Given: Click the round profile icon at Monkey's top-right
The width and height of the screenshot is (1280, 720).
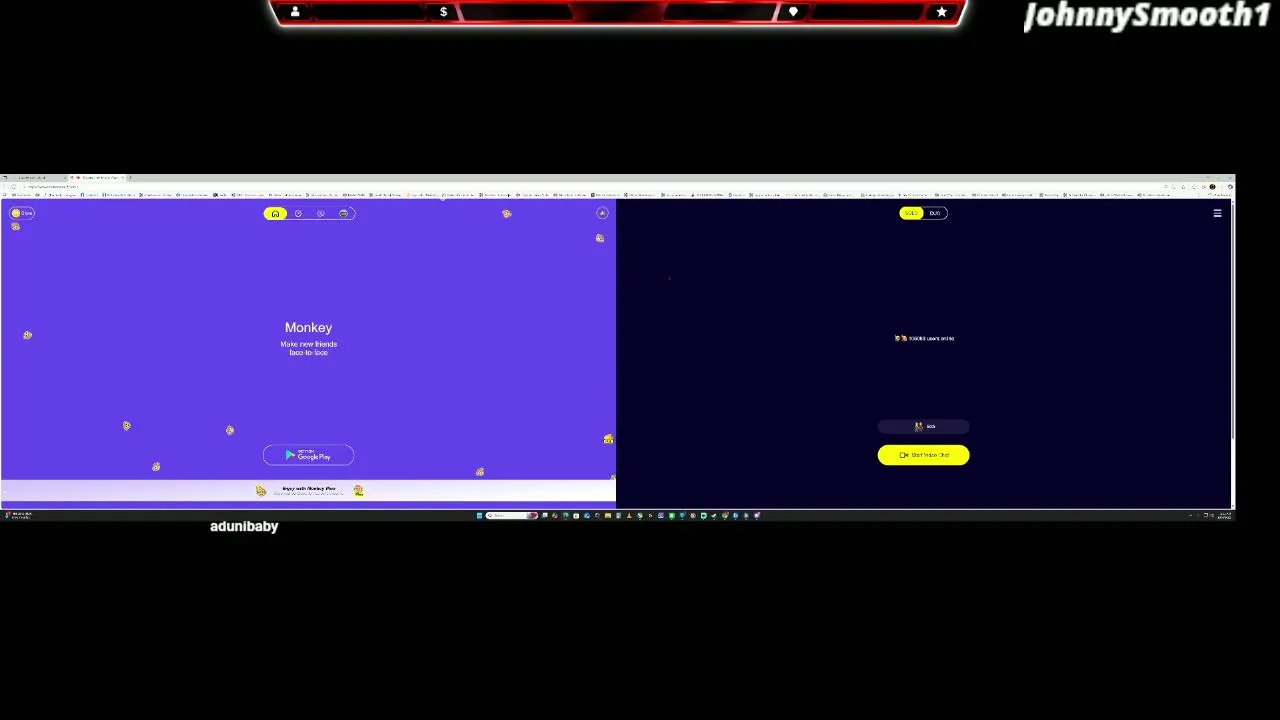Looking at the screenshot, I should coord(602,213).
